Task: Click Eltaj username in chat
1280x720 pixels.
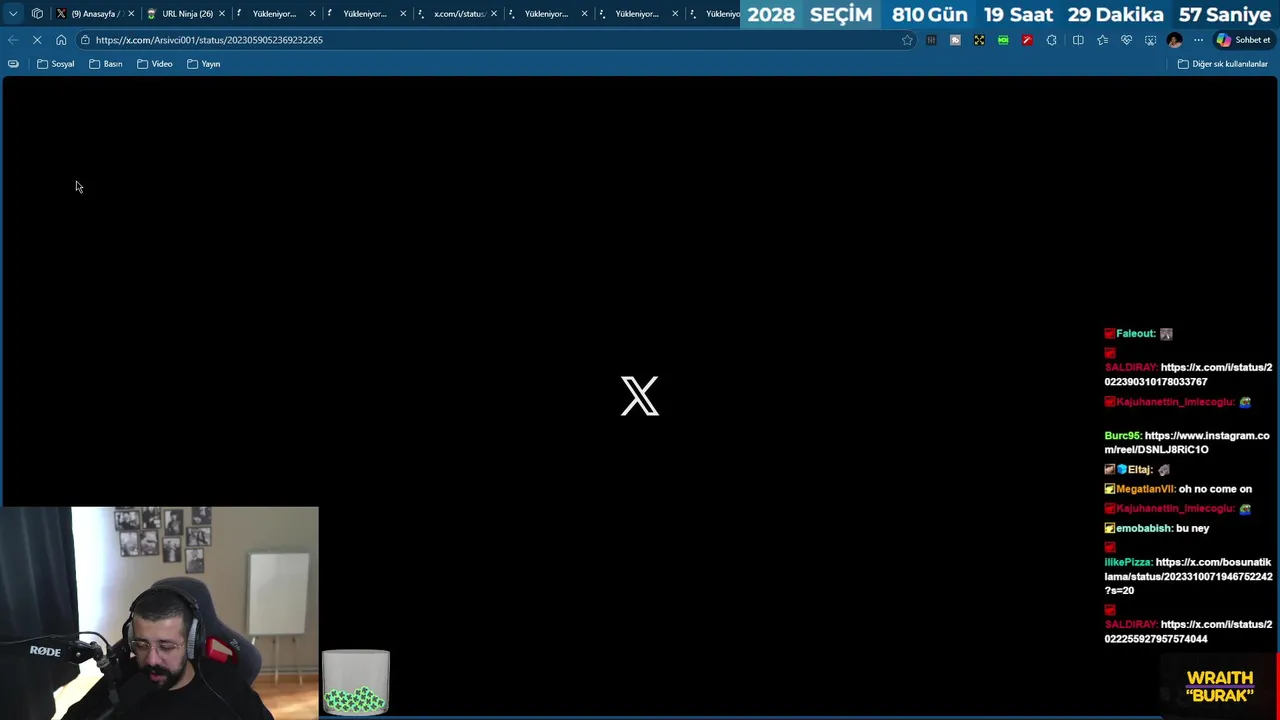Action: pyautogui.click(x=1140, y=469)
